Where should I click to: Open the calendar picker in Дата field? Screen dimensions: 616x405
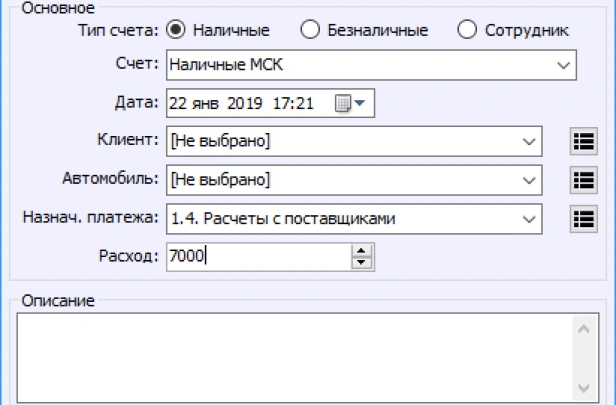(x=351, y=103)
